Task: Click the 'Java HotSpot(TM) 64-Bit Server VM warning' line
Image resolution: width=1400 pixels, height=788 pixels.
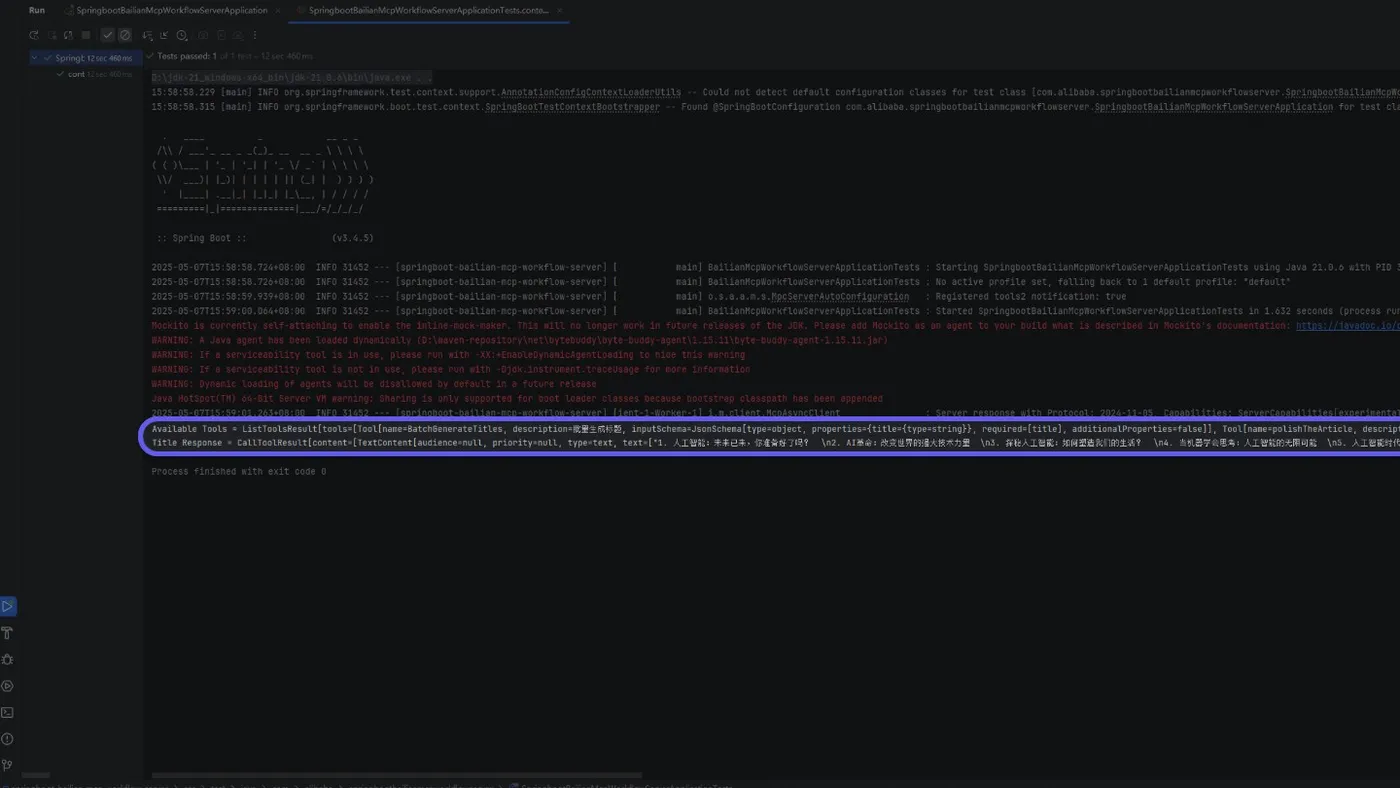Action: click(x=517, y=398)
